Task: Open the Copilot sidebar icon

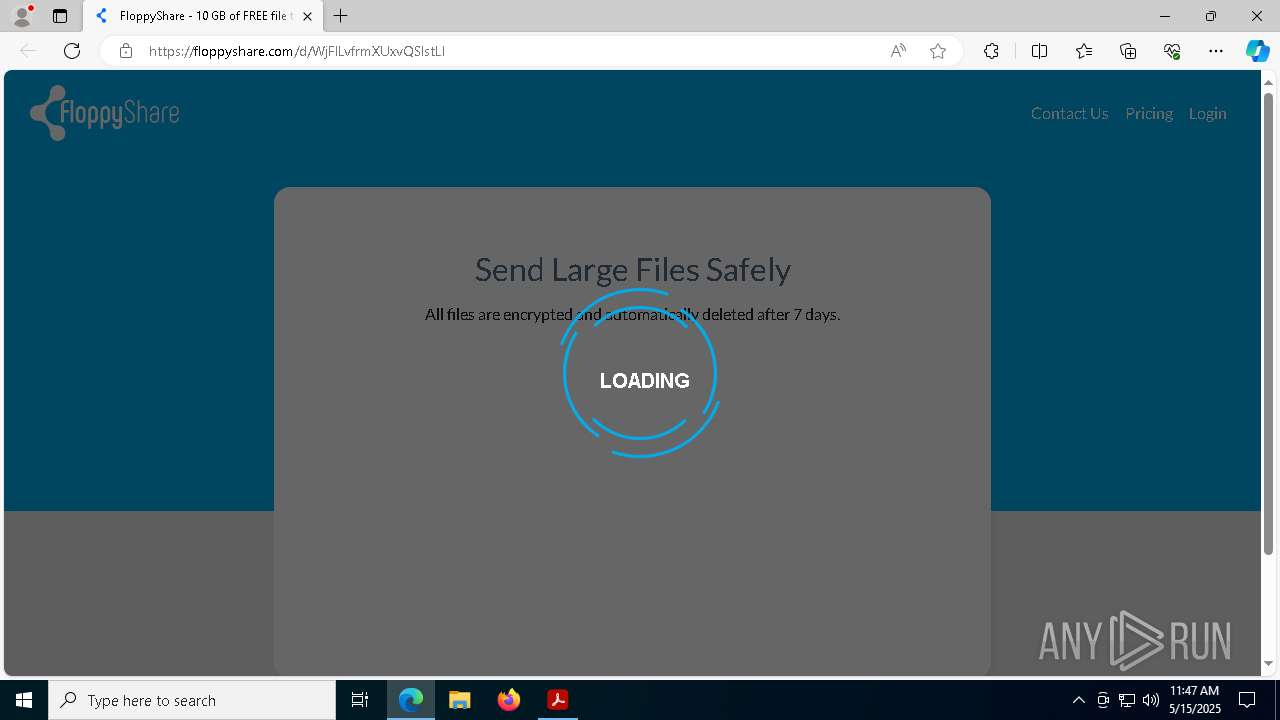Action: click(x=1257, y=51)
